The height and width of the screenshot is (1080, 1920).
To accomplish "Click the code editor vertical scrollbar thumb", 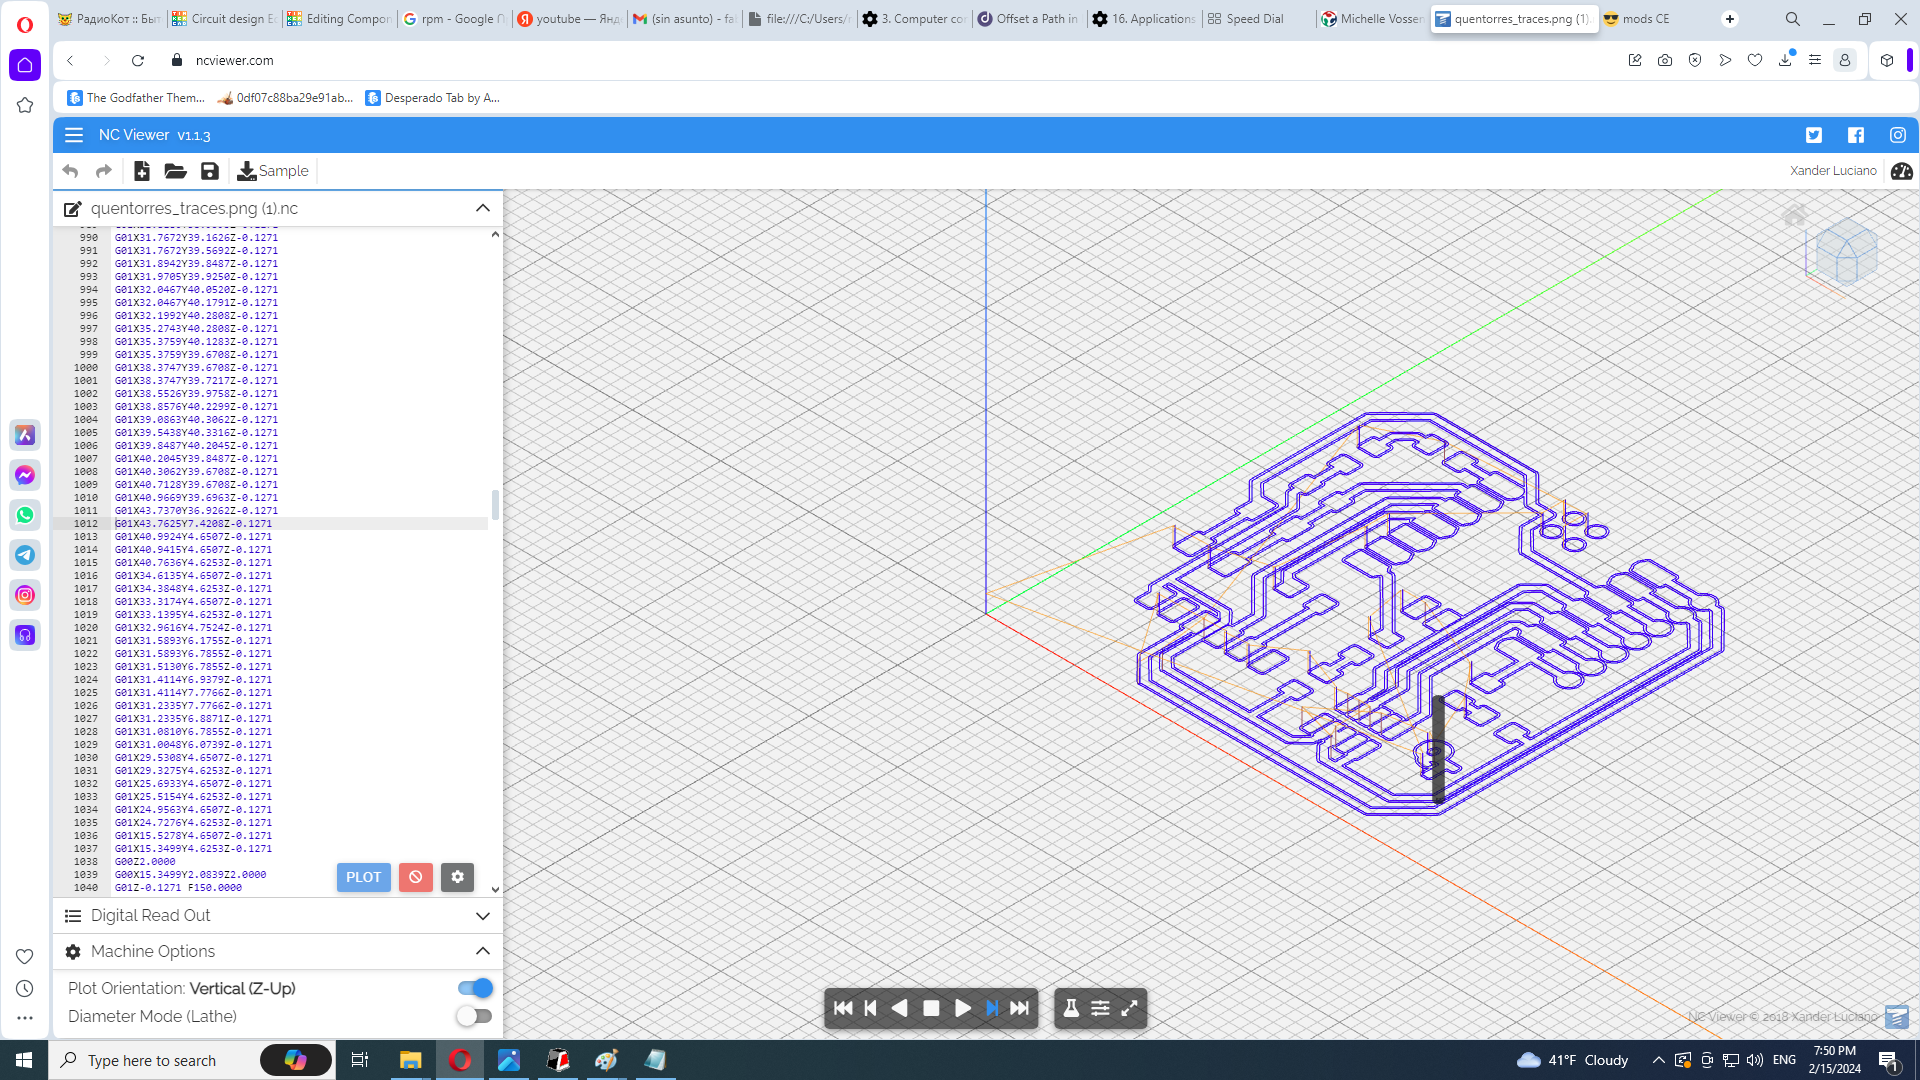I will [495, 505].
